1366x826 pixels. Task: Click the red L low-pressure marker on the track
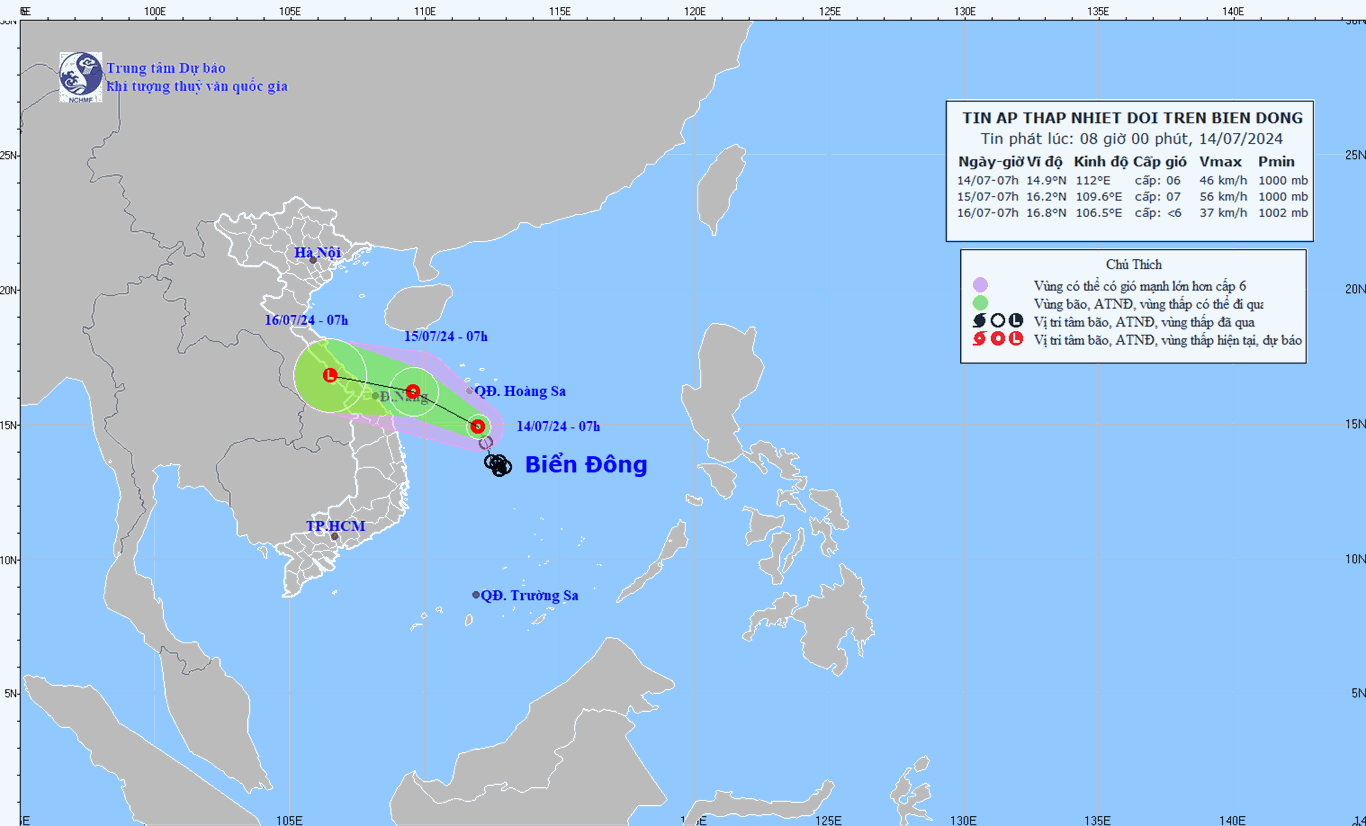click(330, 376)
